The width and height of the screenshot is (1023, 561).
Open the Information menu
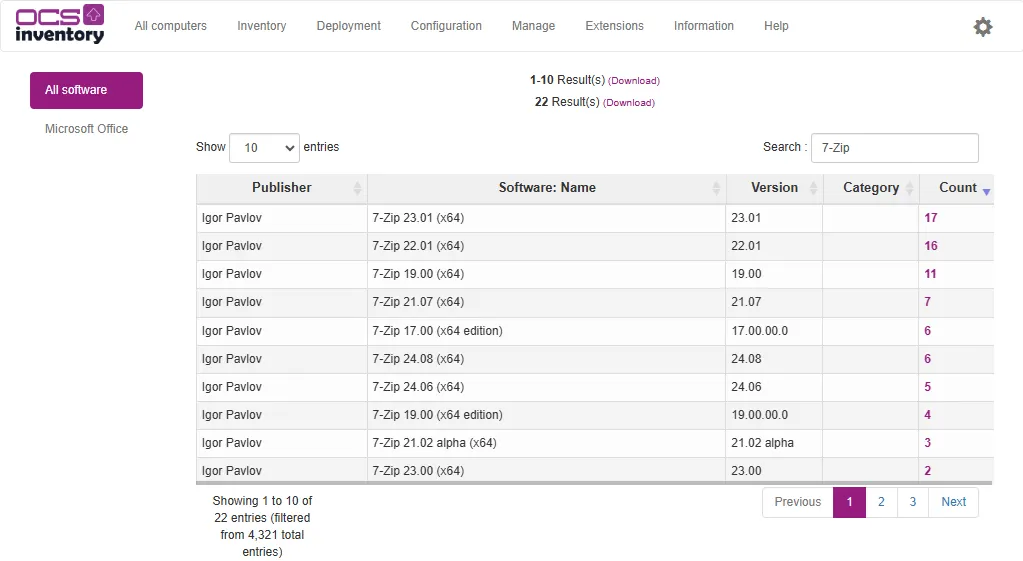tap(704, 26)
